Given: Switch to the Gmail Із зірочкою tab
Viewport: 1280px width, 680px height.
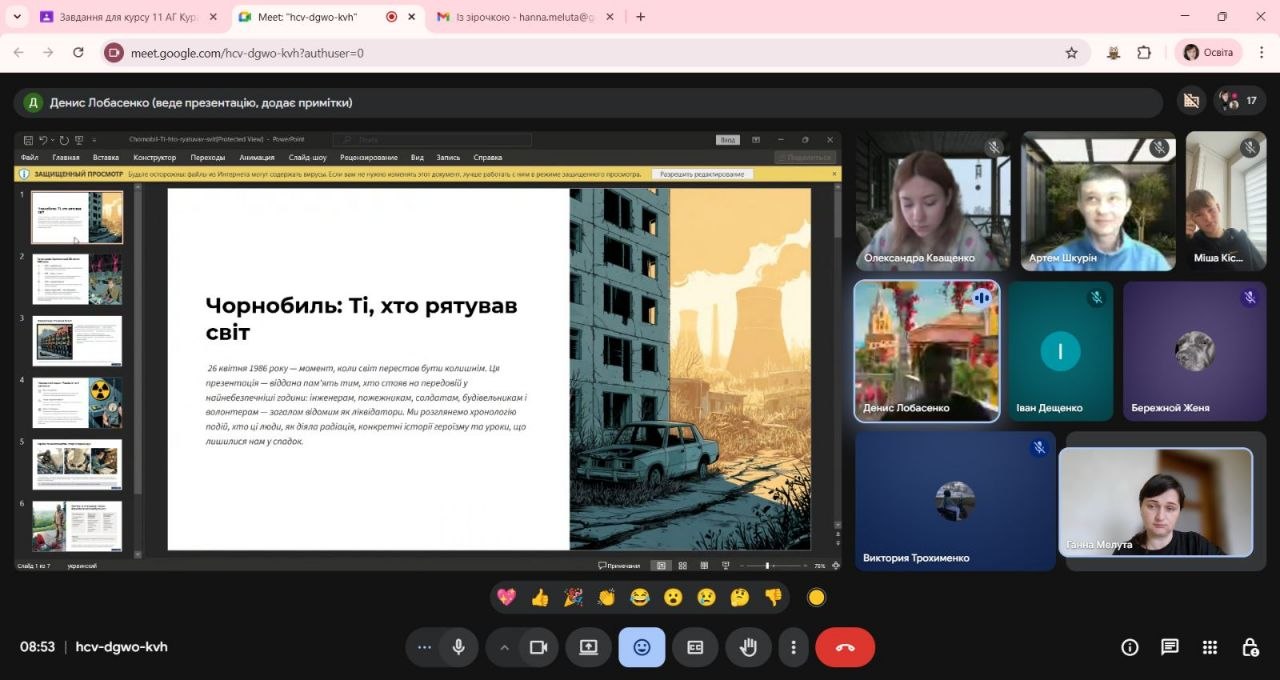Looking at the screenshot, I should [527, 17].
